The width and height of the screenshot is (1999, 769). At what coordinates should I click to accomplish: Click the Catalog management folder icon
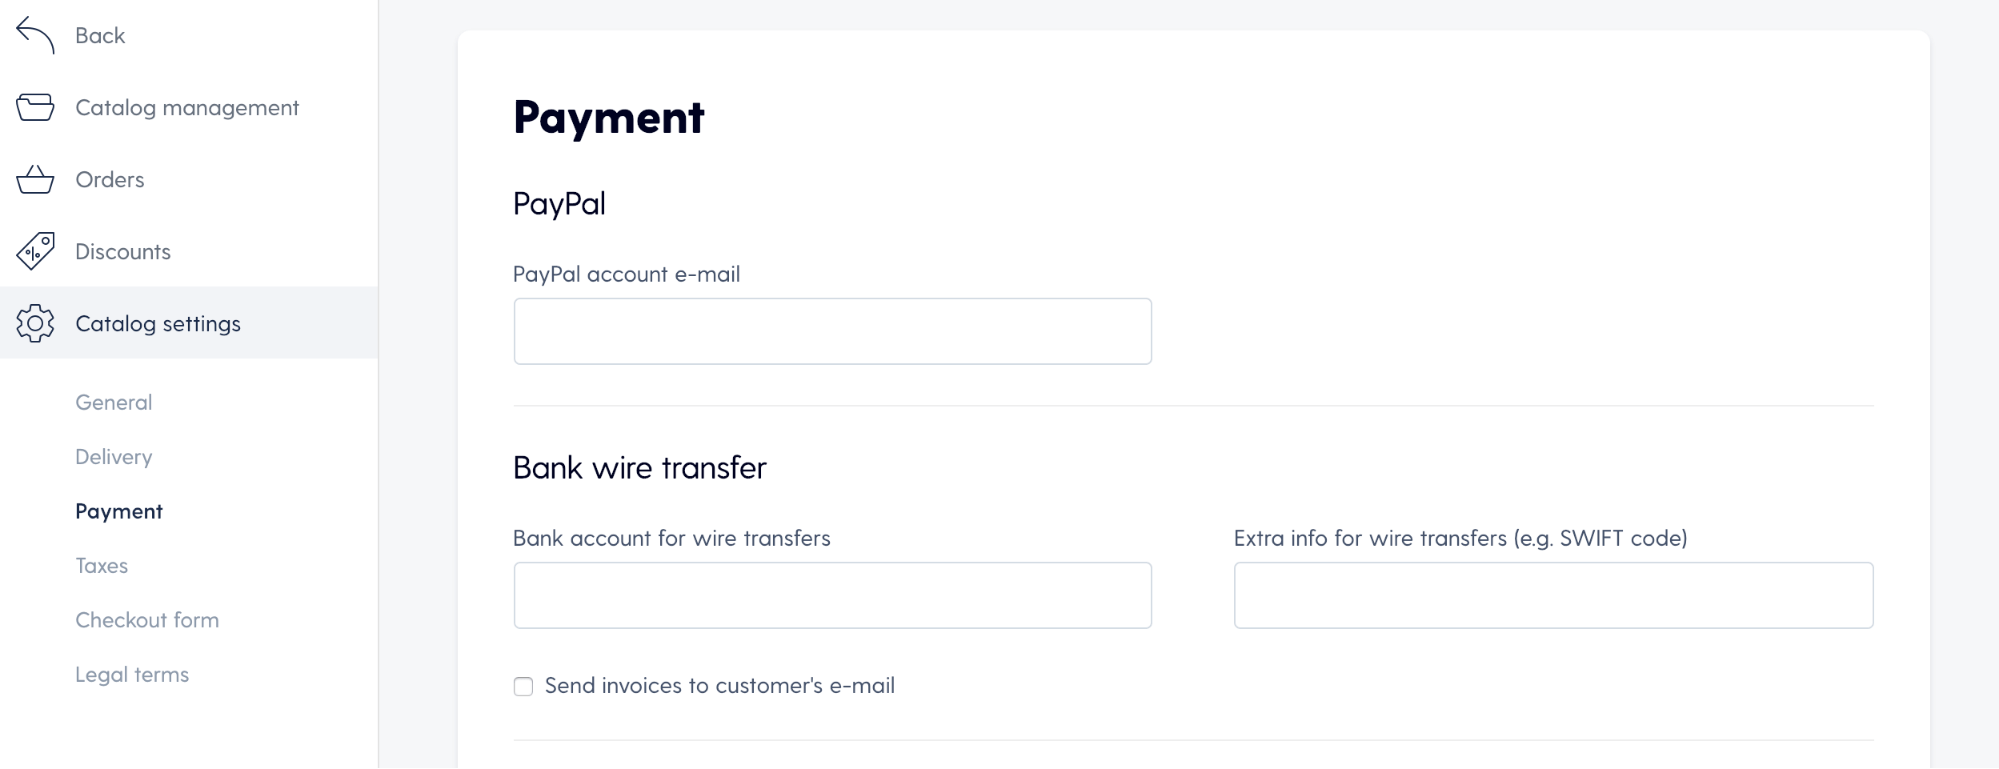(35, 107)
